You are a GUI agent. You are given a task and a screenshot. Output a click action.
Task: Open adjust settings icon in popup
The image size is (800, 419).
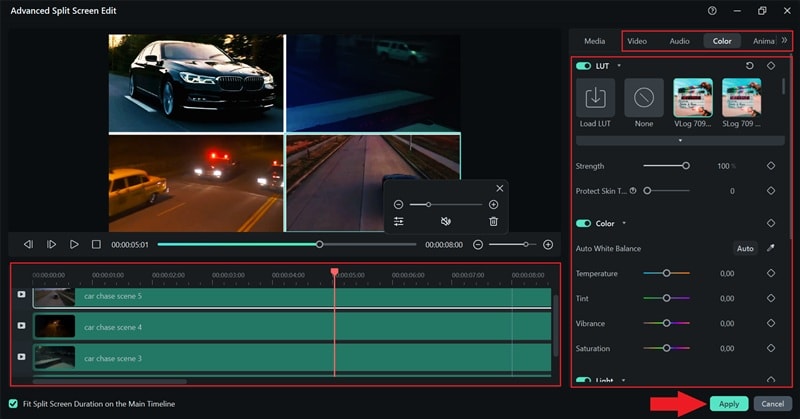(x=398, y=221)
